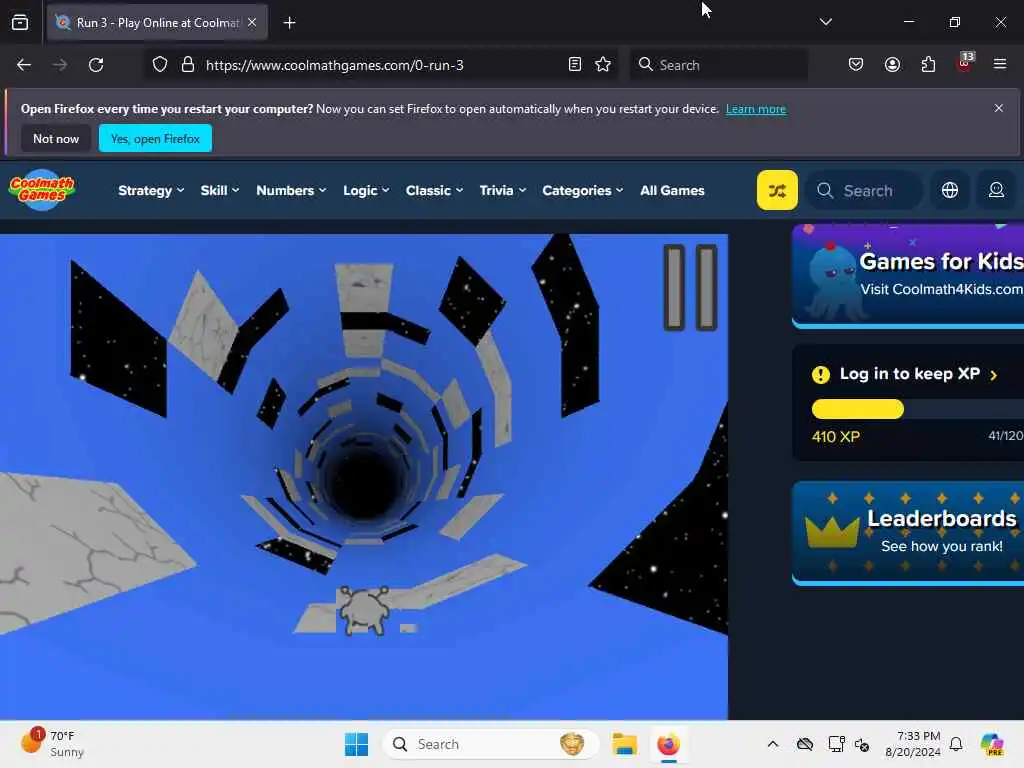Click the muted volume tray icon
The height and width of the screenshot is (768, 1024).
(x=862, y=744)
